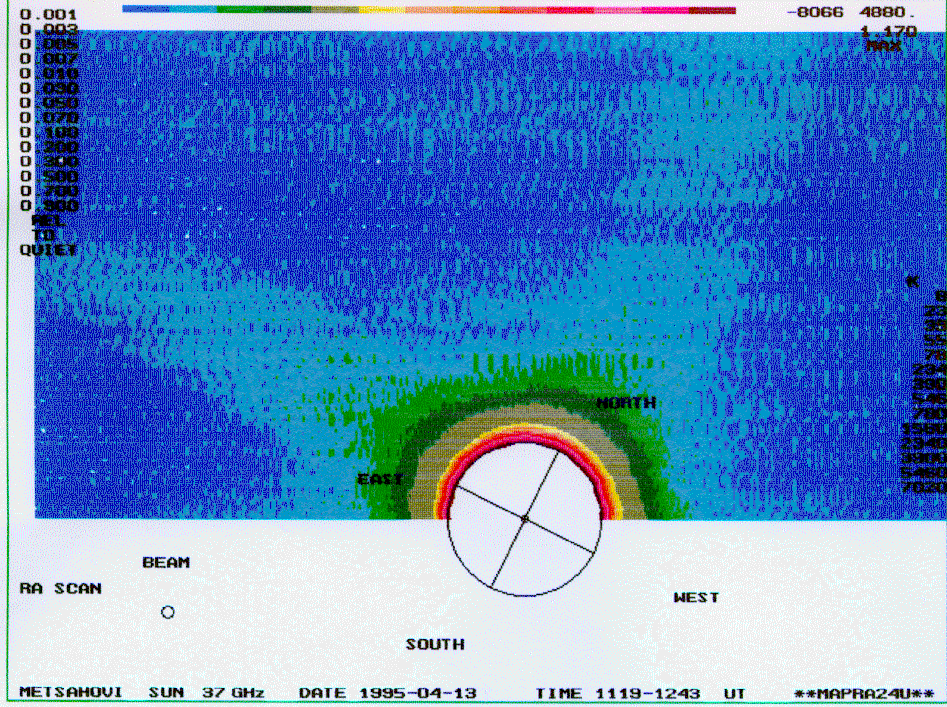This screenshot has height=707, width=947.
Task: Pick the dark red color bar segment
Action: pyautogui.click(x=712, y=10)
